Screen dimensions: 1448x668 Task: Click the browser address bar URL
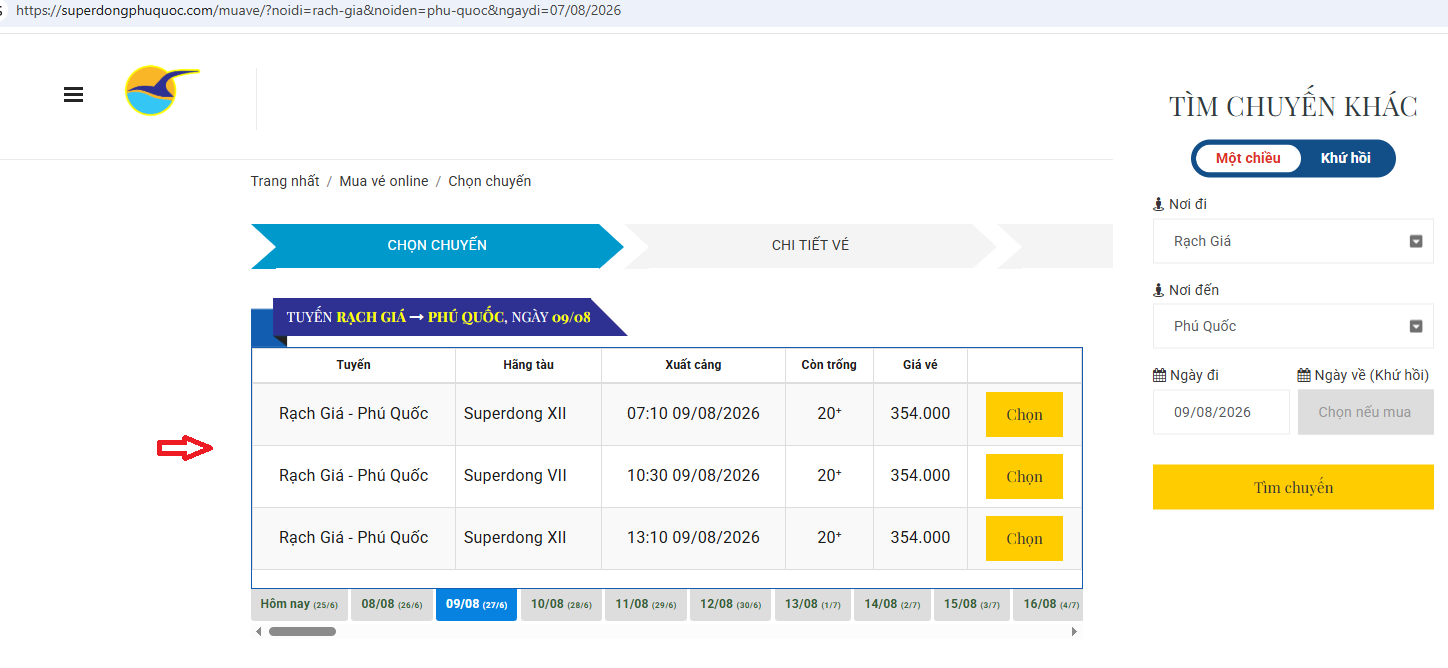coord(319,10)
